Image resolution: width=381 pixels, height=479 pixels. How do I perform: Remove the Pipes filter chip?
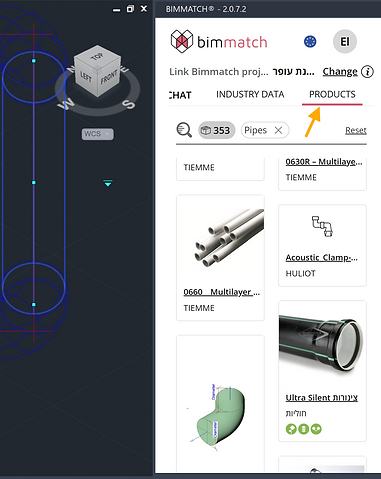click(278, 130)
